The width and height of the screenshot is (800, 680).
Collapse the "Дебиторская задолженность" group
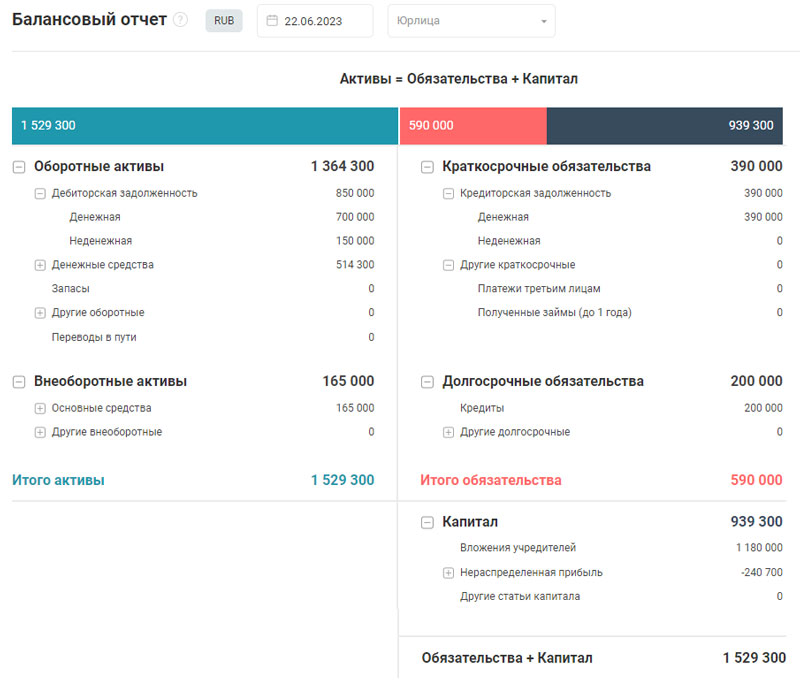[39, 192]
